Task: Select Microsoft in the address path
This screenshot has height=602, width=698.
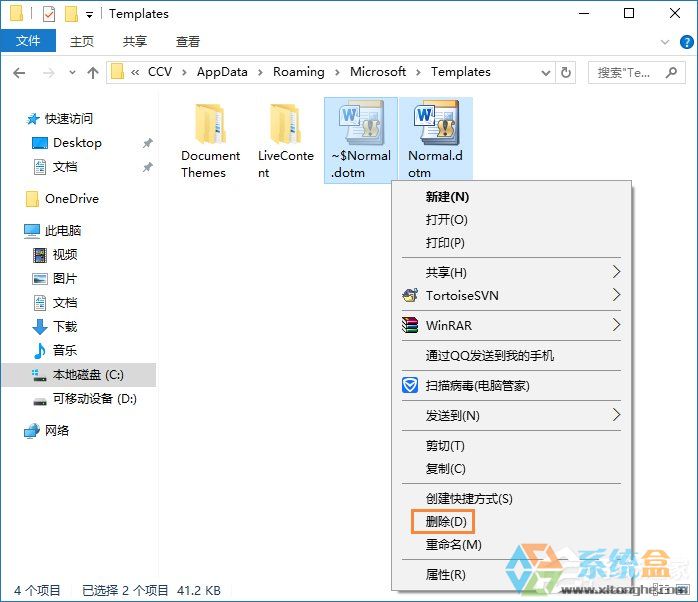Action: 378,72
